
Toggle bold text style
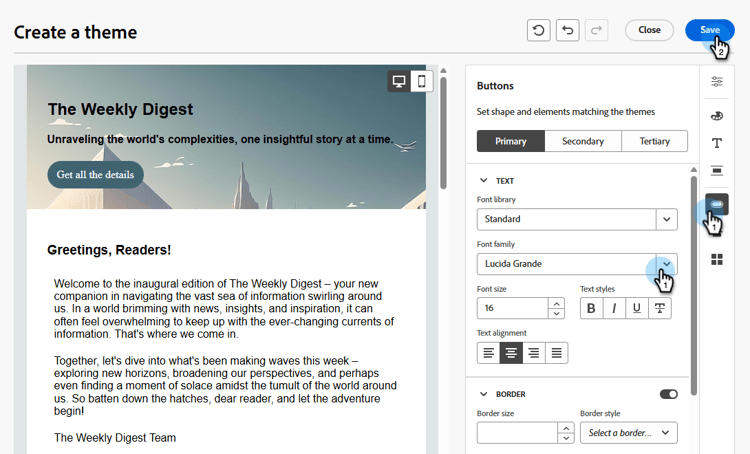pyautogui.click(x=591, y=308)
